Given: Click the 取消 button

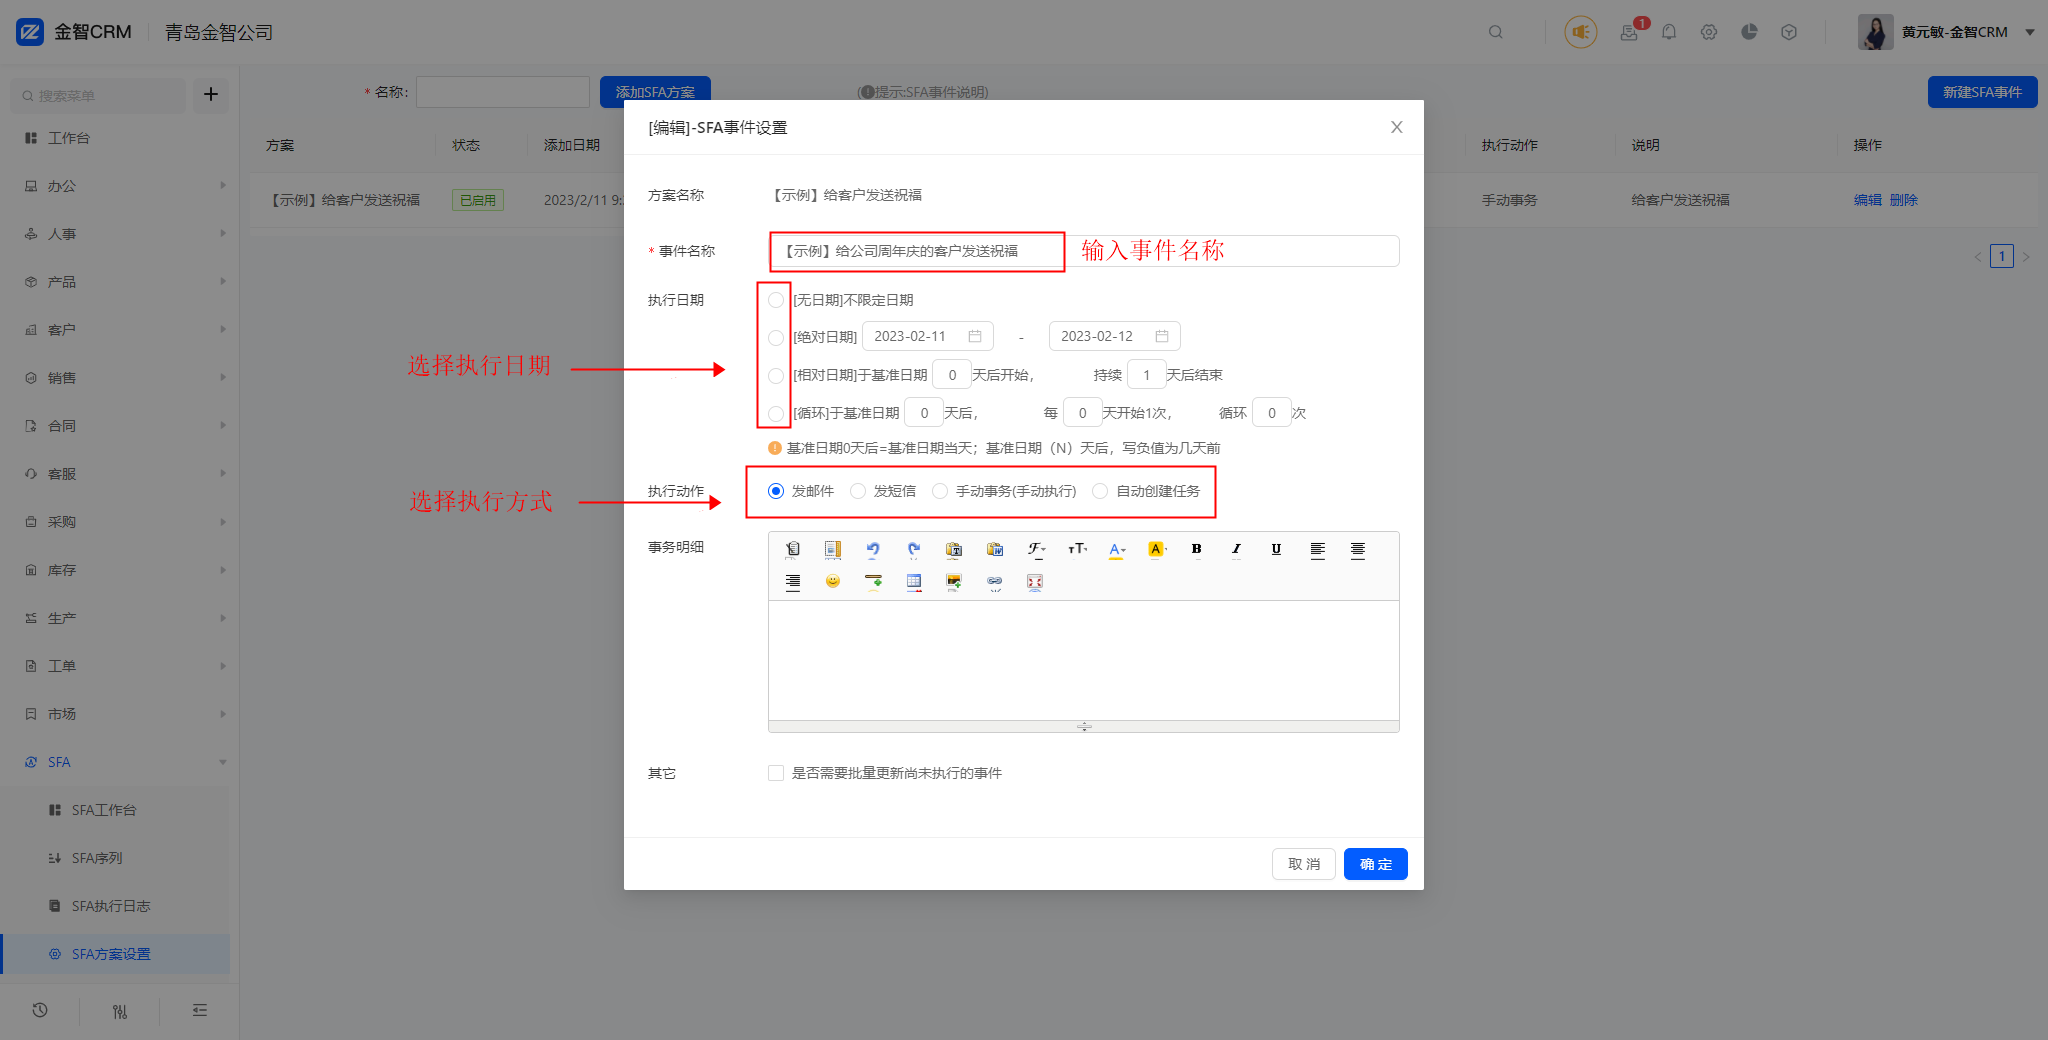Looking at the screenshot, I should (1303, 864).
